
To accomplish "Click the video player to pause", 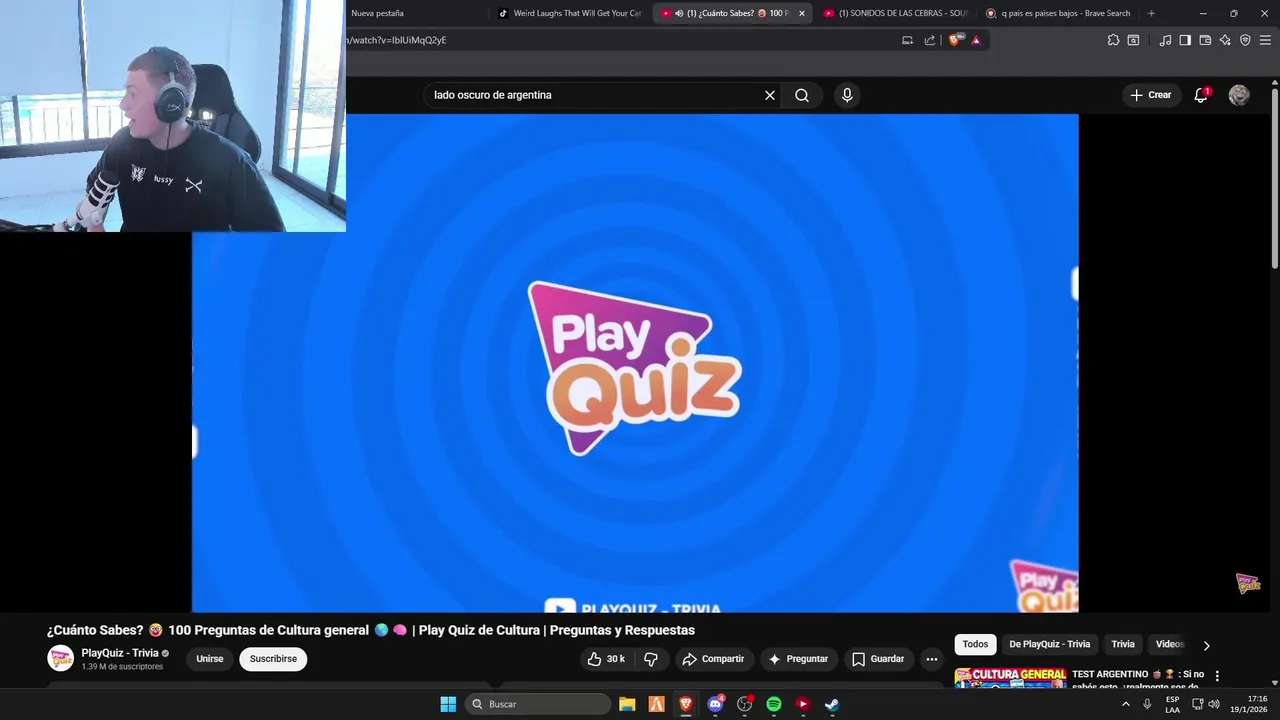I will click(x=635, y=363).
